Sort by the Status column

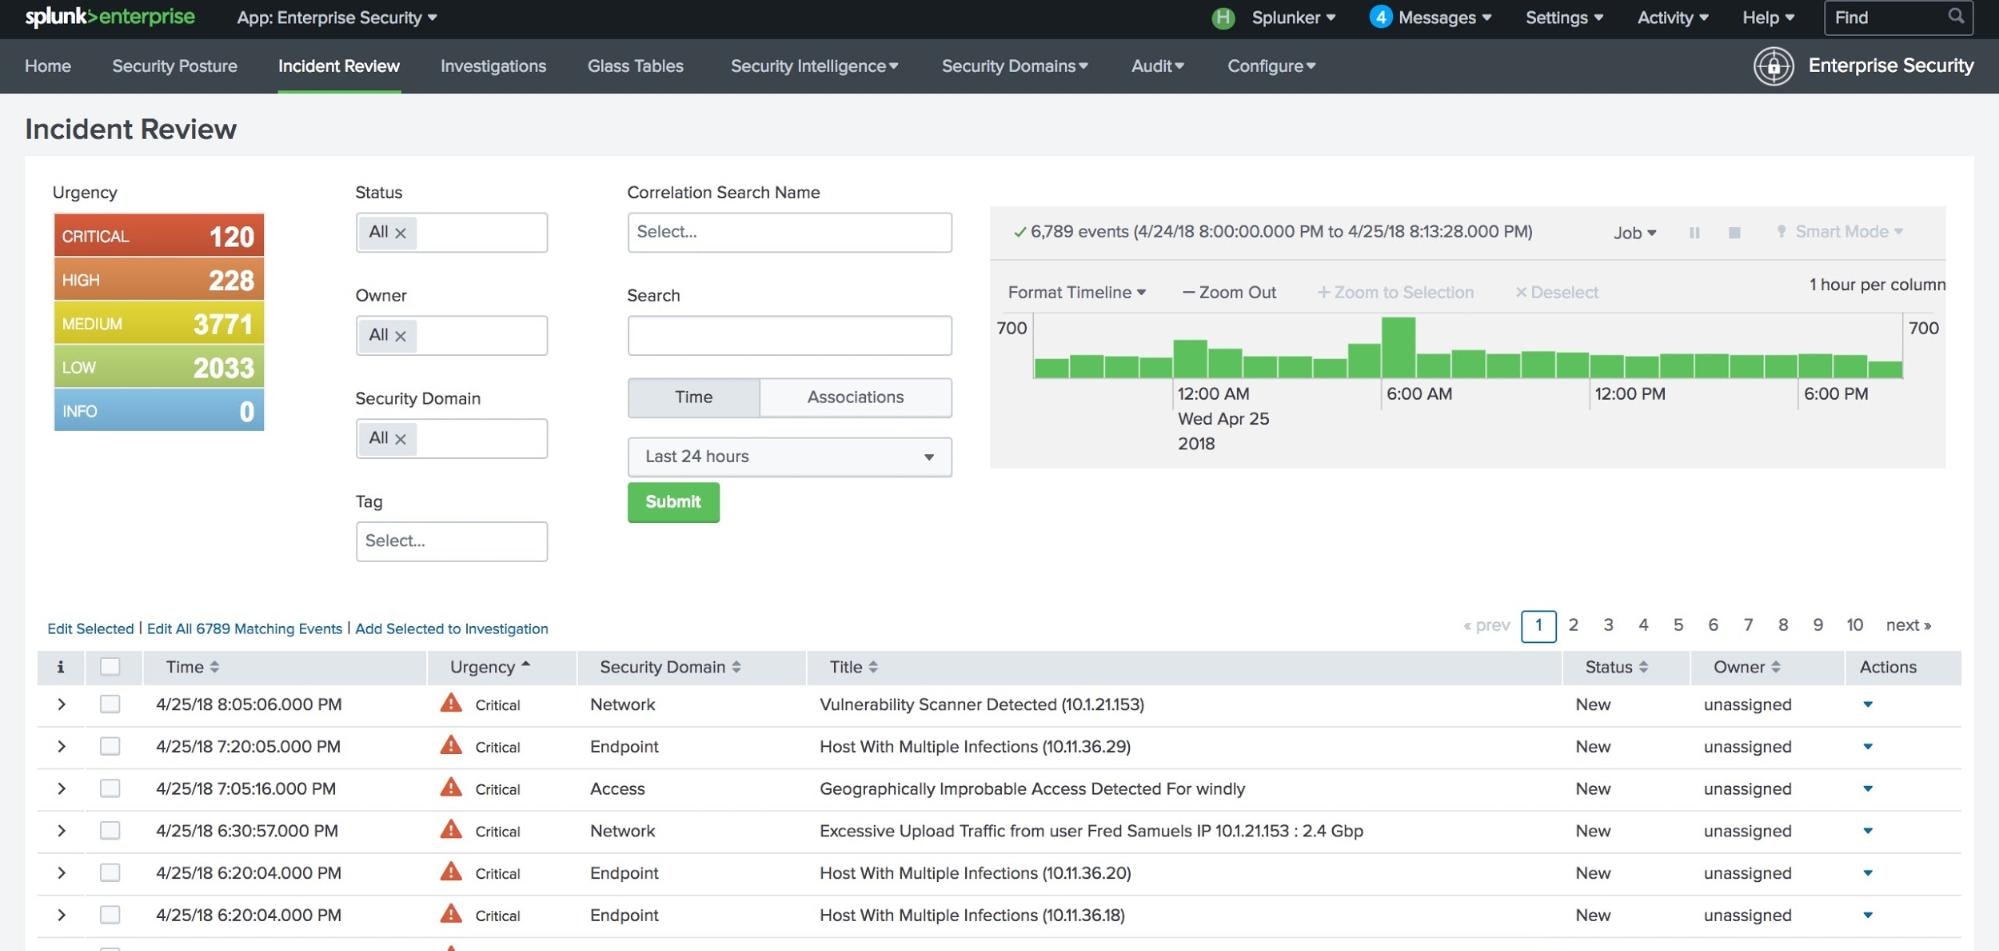1616,667
